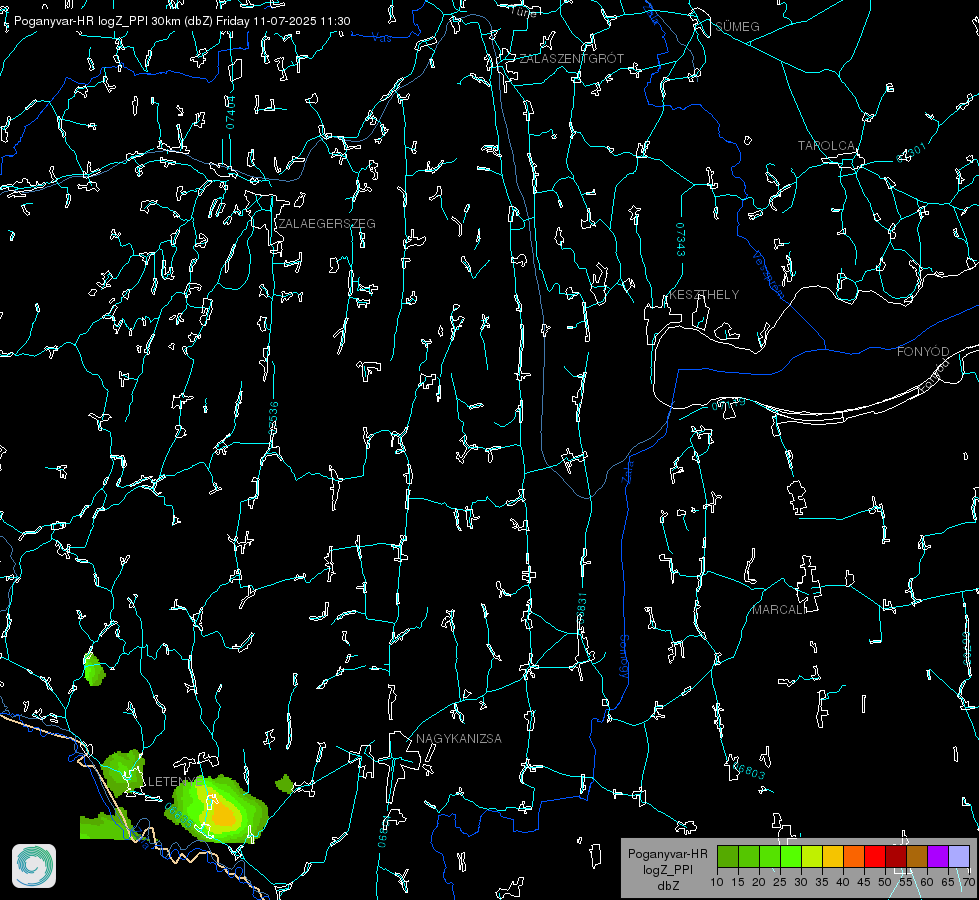
Task: Click the 6831 road number label
Action: [x=581, y=606]
